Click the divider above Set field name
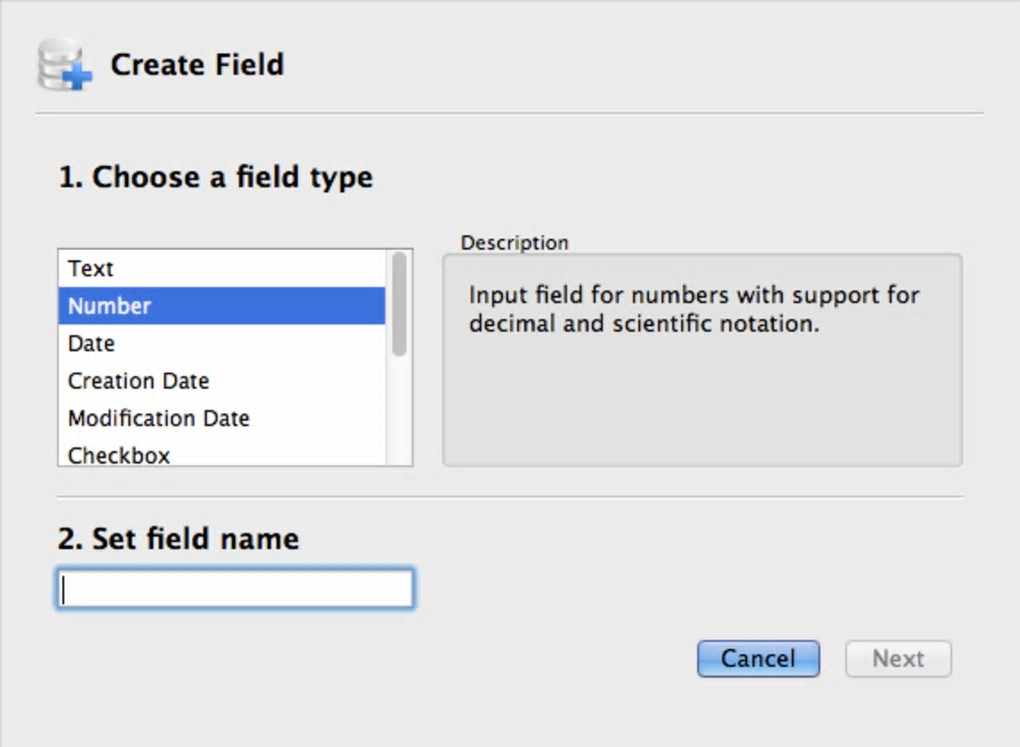1020x747 pixels. click(x=510, y=496)
